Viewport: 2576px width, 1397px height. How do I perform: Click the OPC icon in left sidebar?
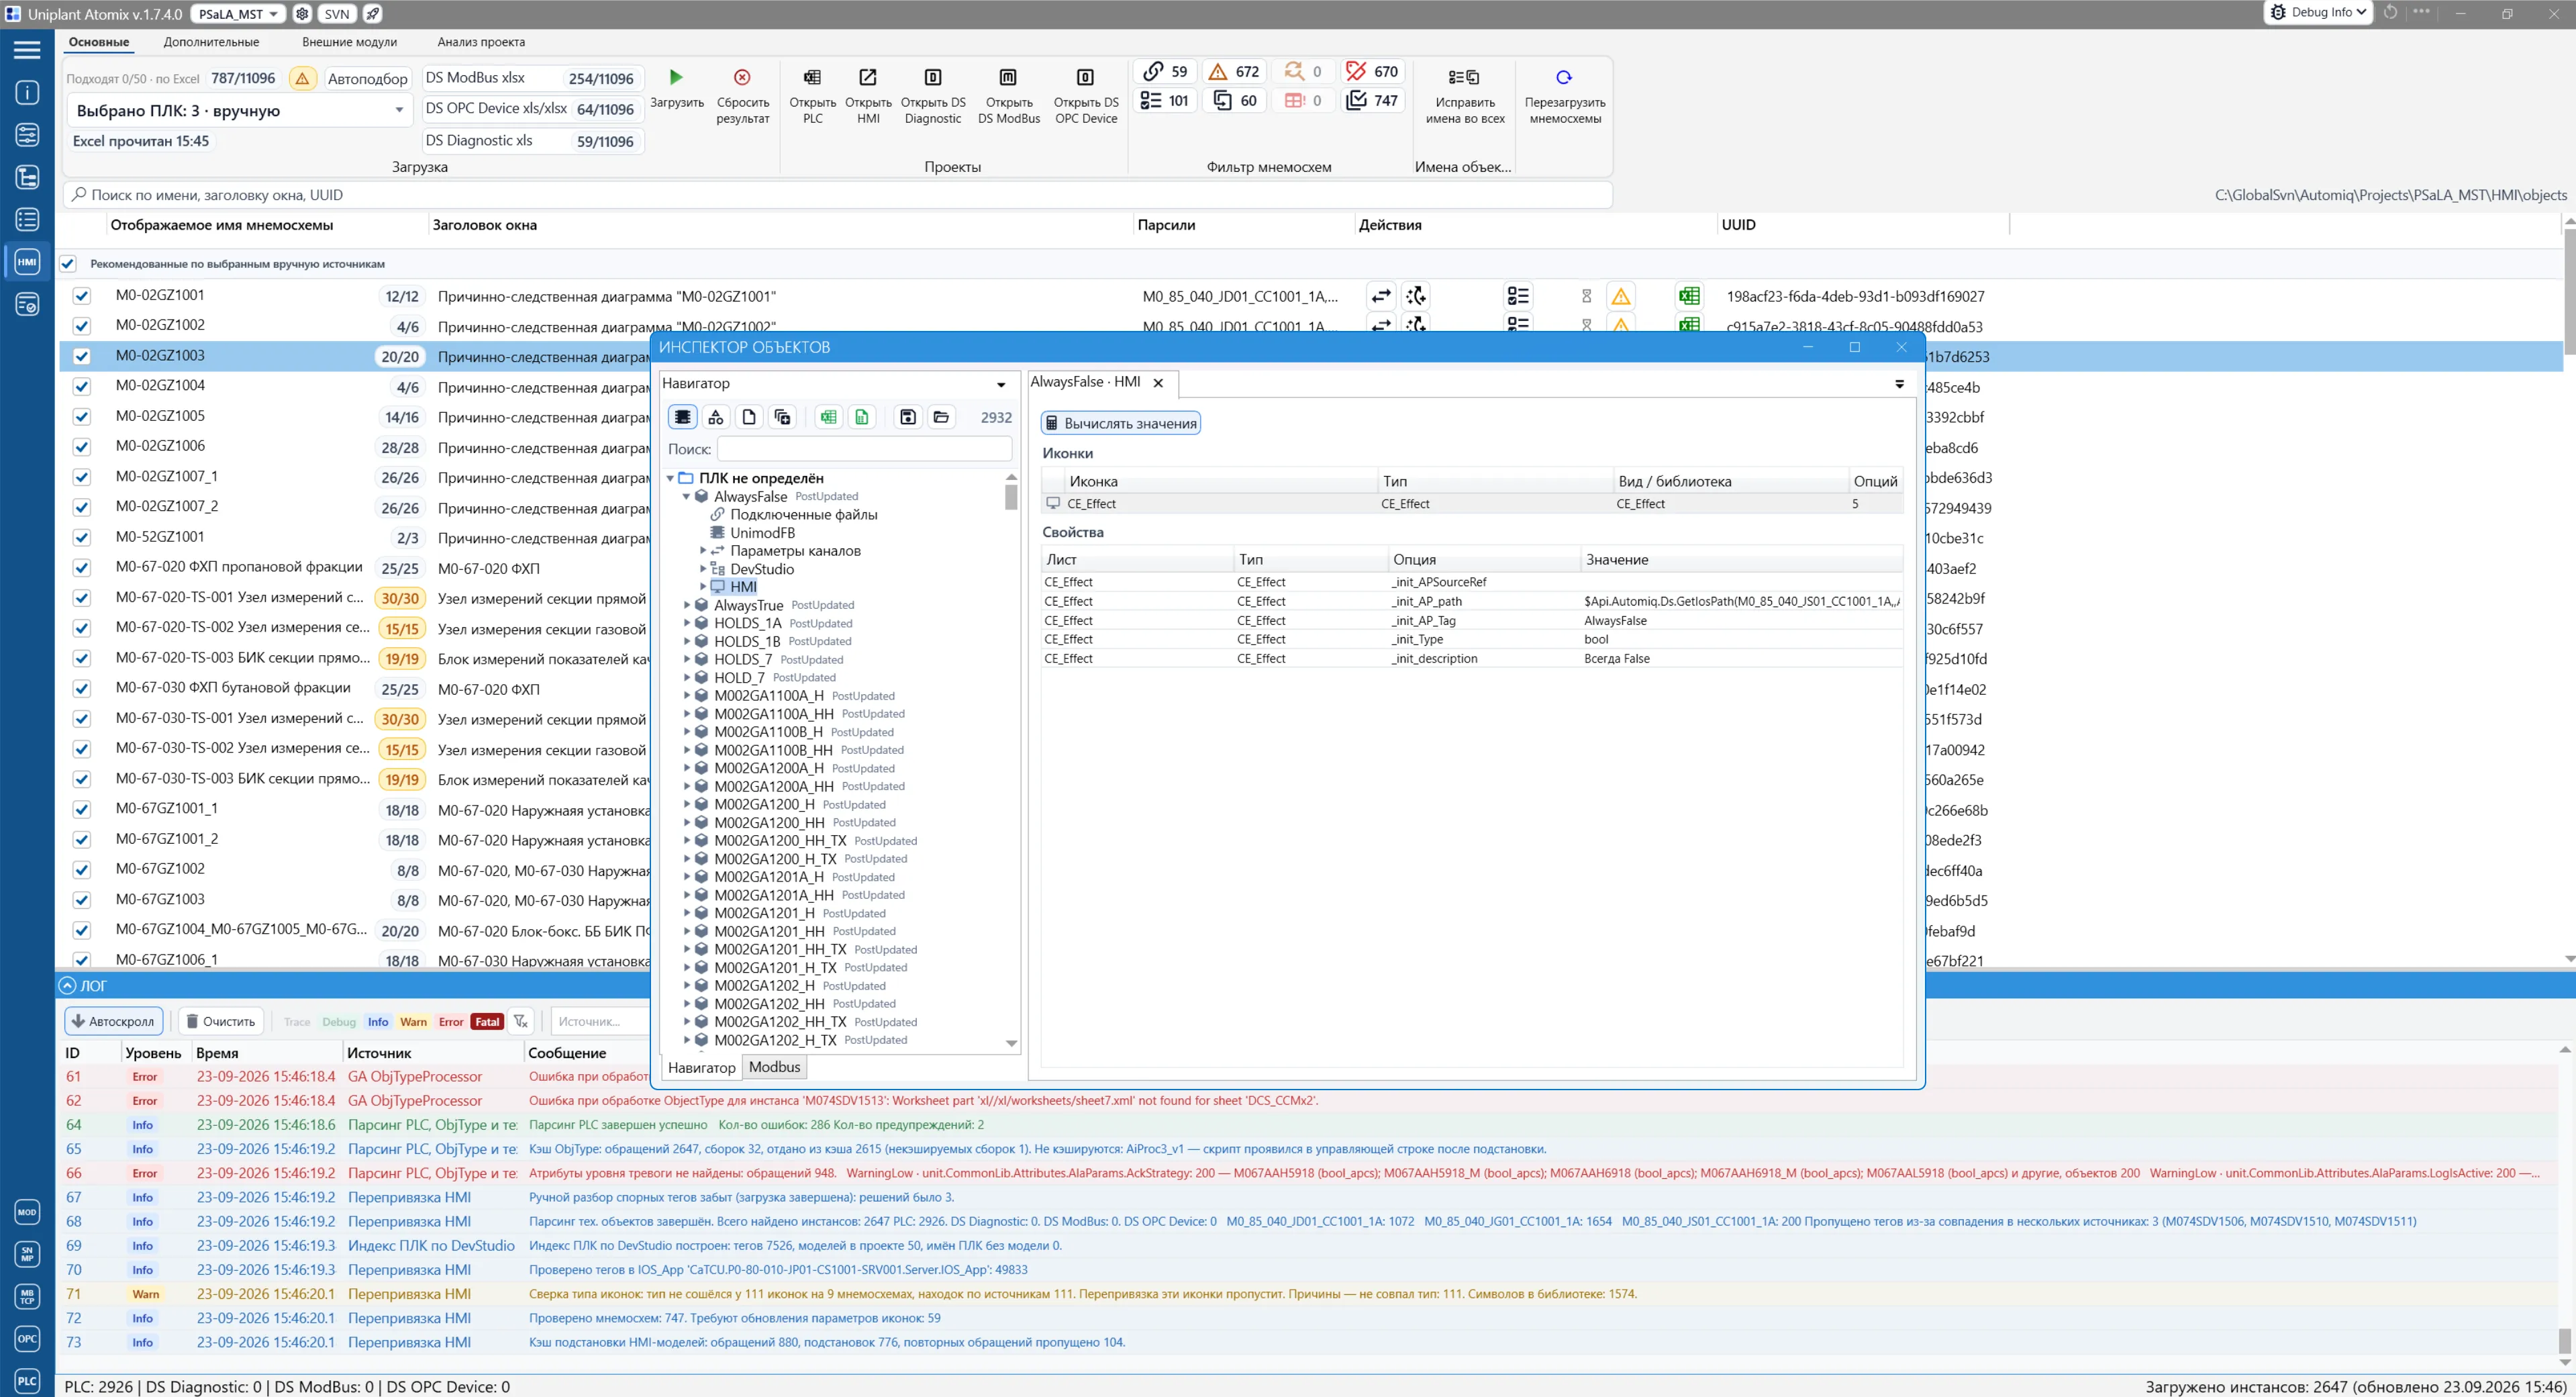[27, 1338]
